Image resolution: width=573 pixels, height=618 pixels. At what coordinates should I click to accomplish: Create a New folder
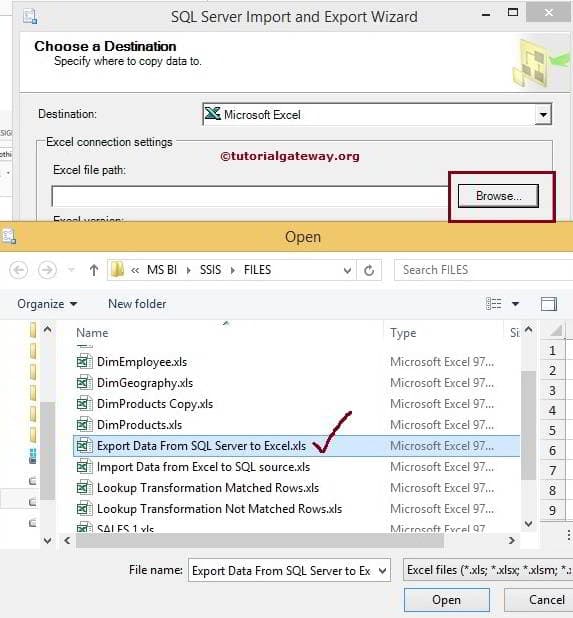[137, 304]
